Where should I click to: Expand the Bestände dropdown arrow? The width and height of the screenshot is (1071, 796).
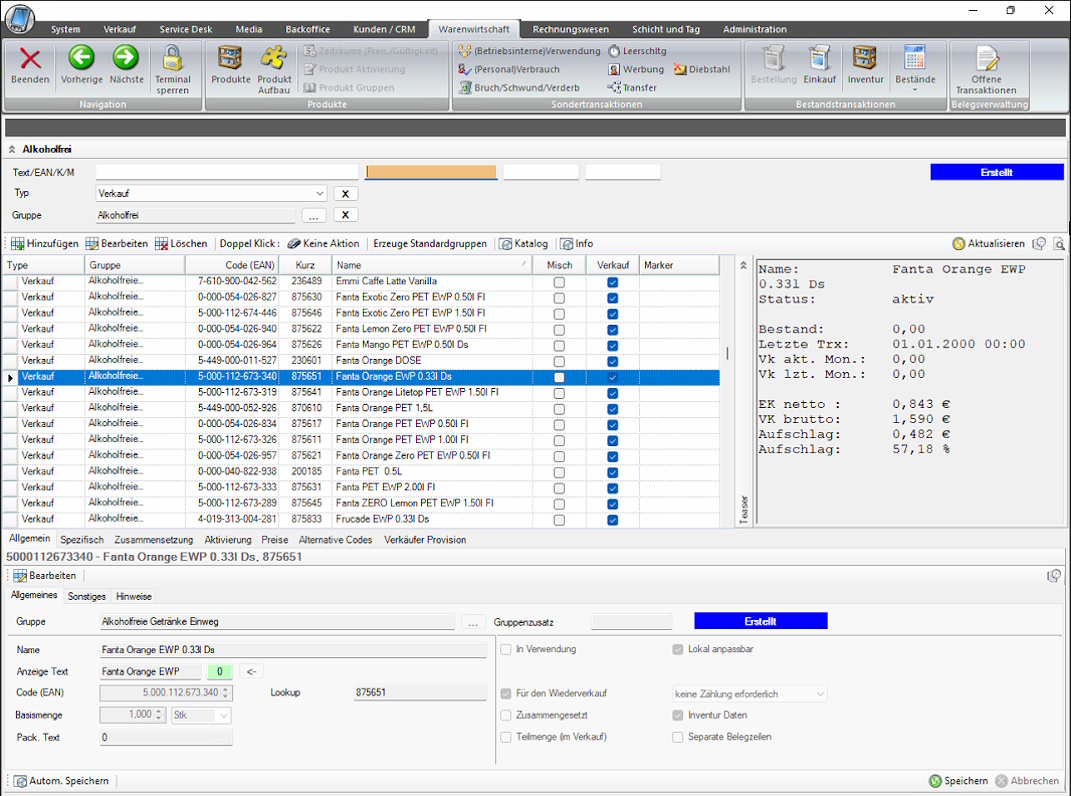[915, 90]
